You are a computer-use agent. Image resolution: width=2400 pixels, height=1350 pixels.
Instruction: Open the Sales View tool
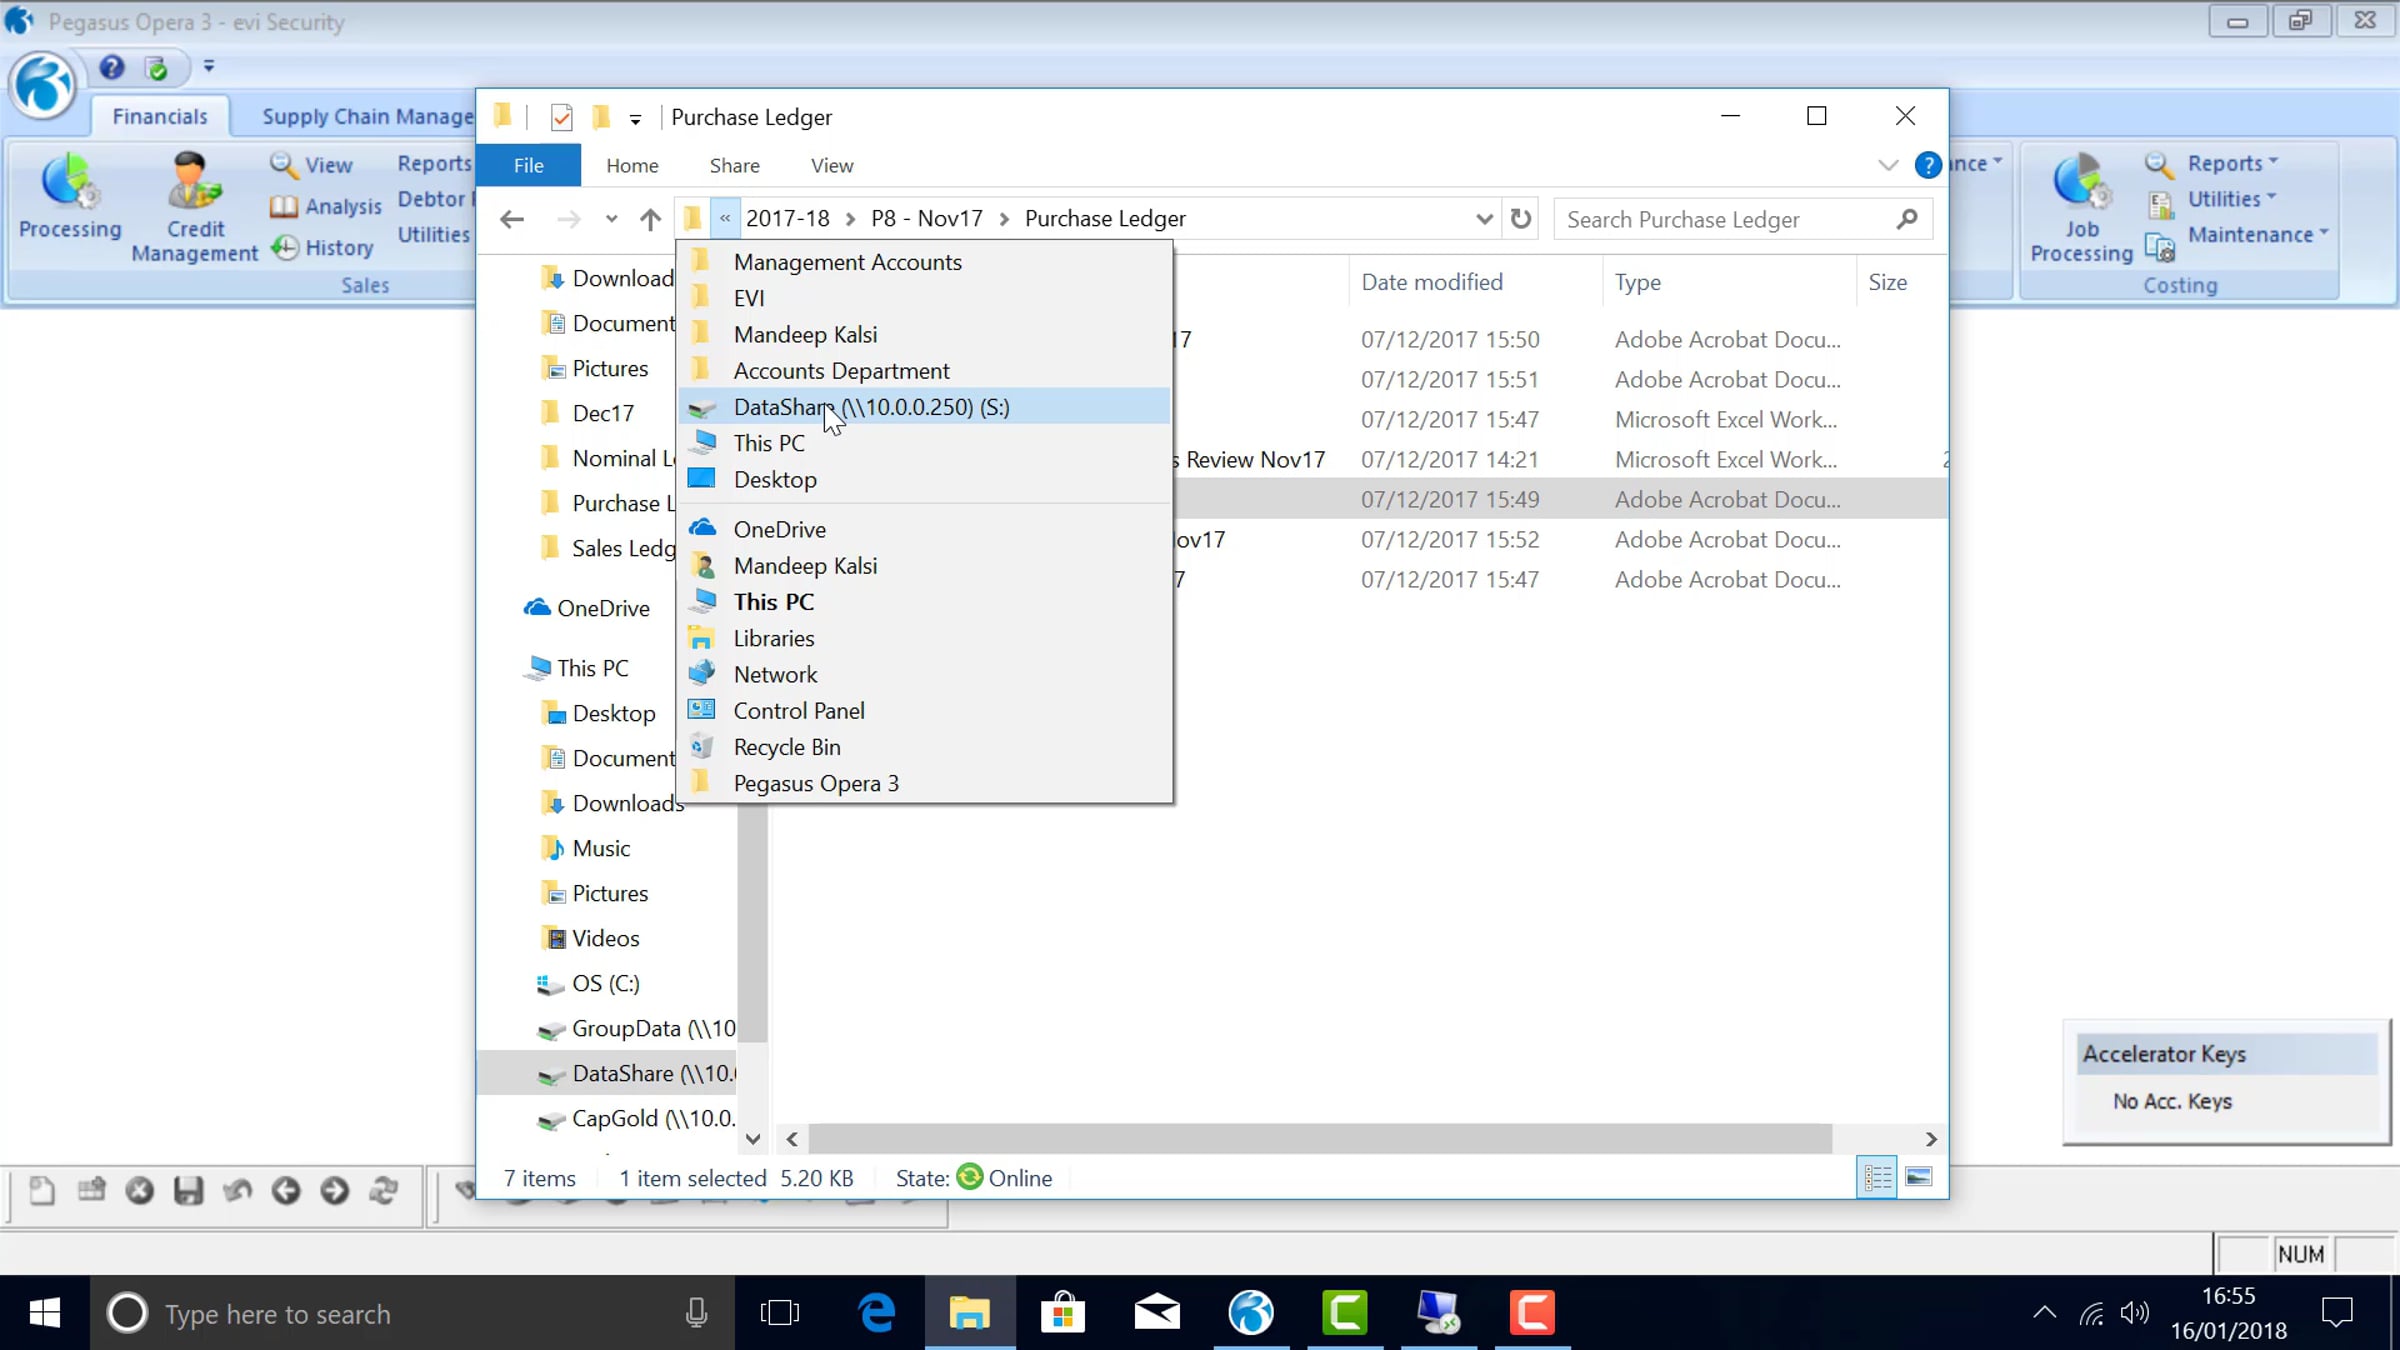click(311, 164)
